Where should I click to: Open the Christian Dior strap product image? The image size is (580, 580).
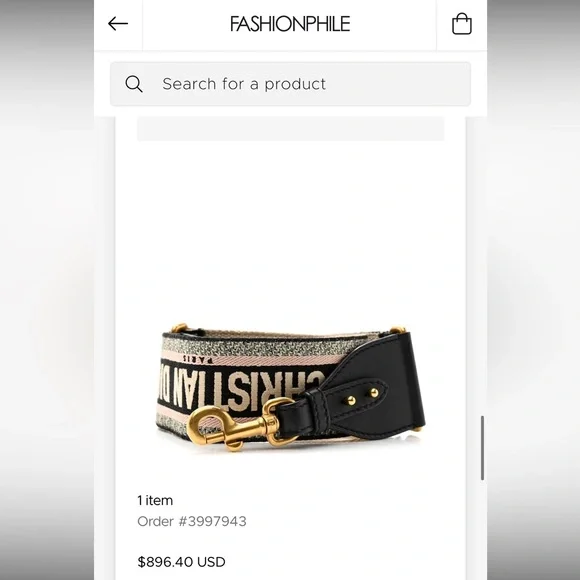coord(290,387)
